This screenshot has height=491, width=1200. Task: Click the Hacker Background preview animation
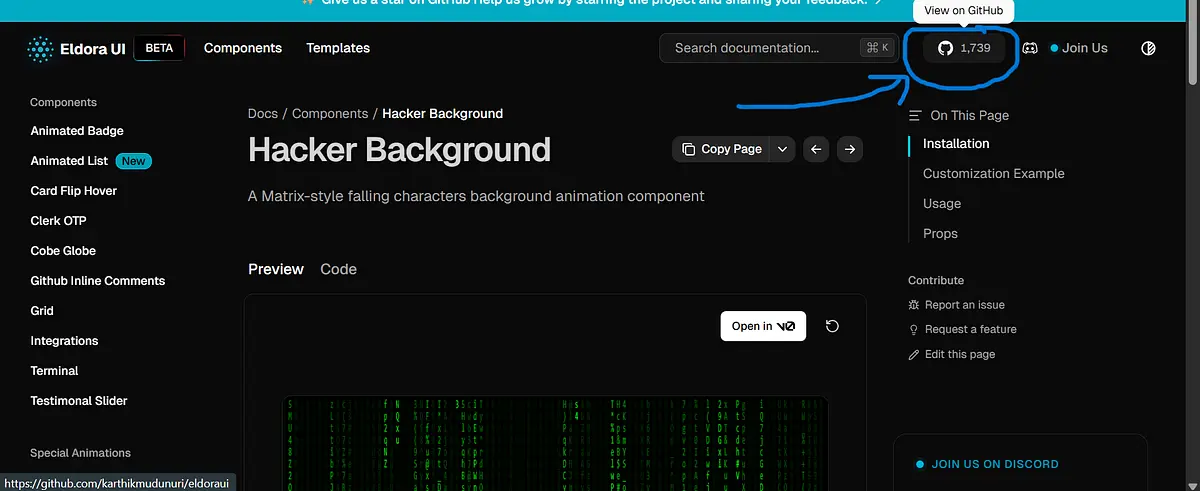[x=556, y=443]
